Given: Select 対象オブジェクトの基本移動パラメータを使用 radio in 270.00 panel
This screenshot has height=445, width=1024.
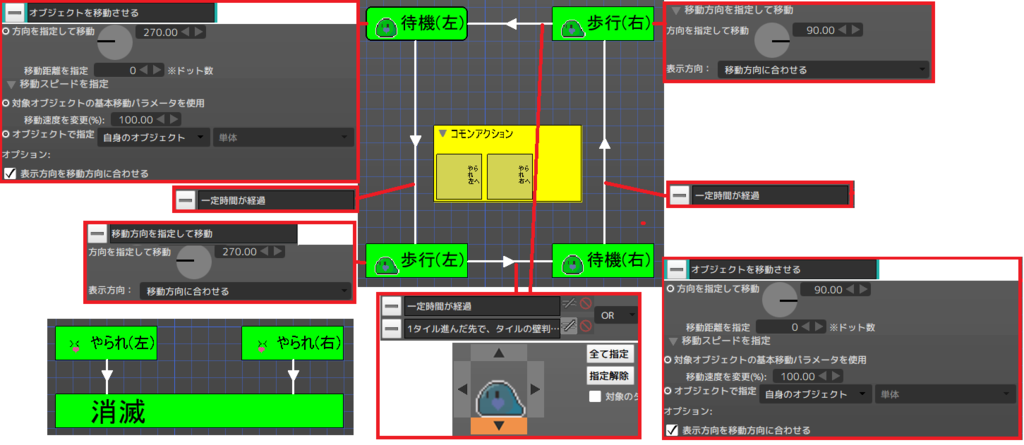Looking at the screenshot, I should (6, 103).
